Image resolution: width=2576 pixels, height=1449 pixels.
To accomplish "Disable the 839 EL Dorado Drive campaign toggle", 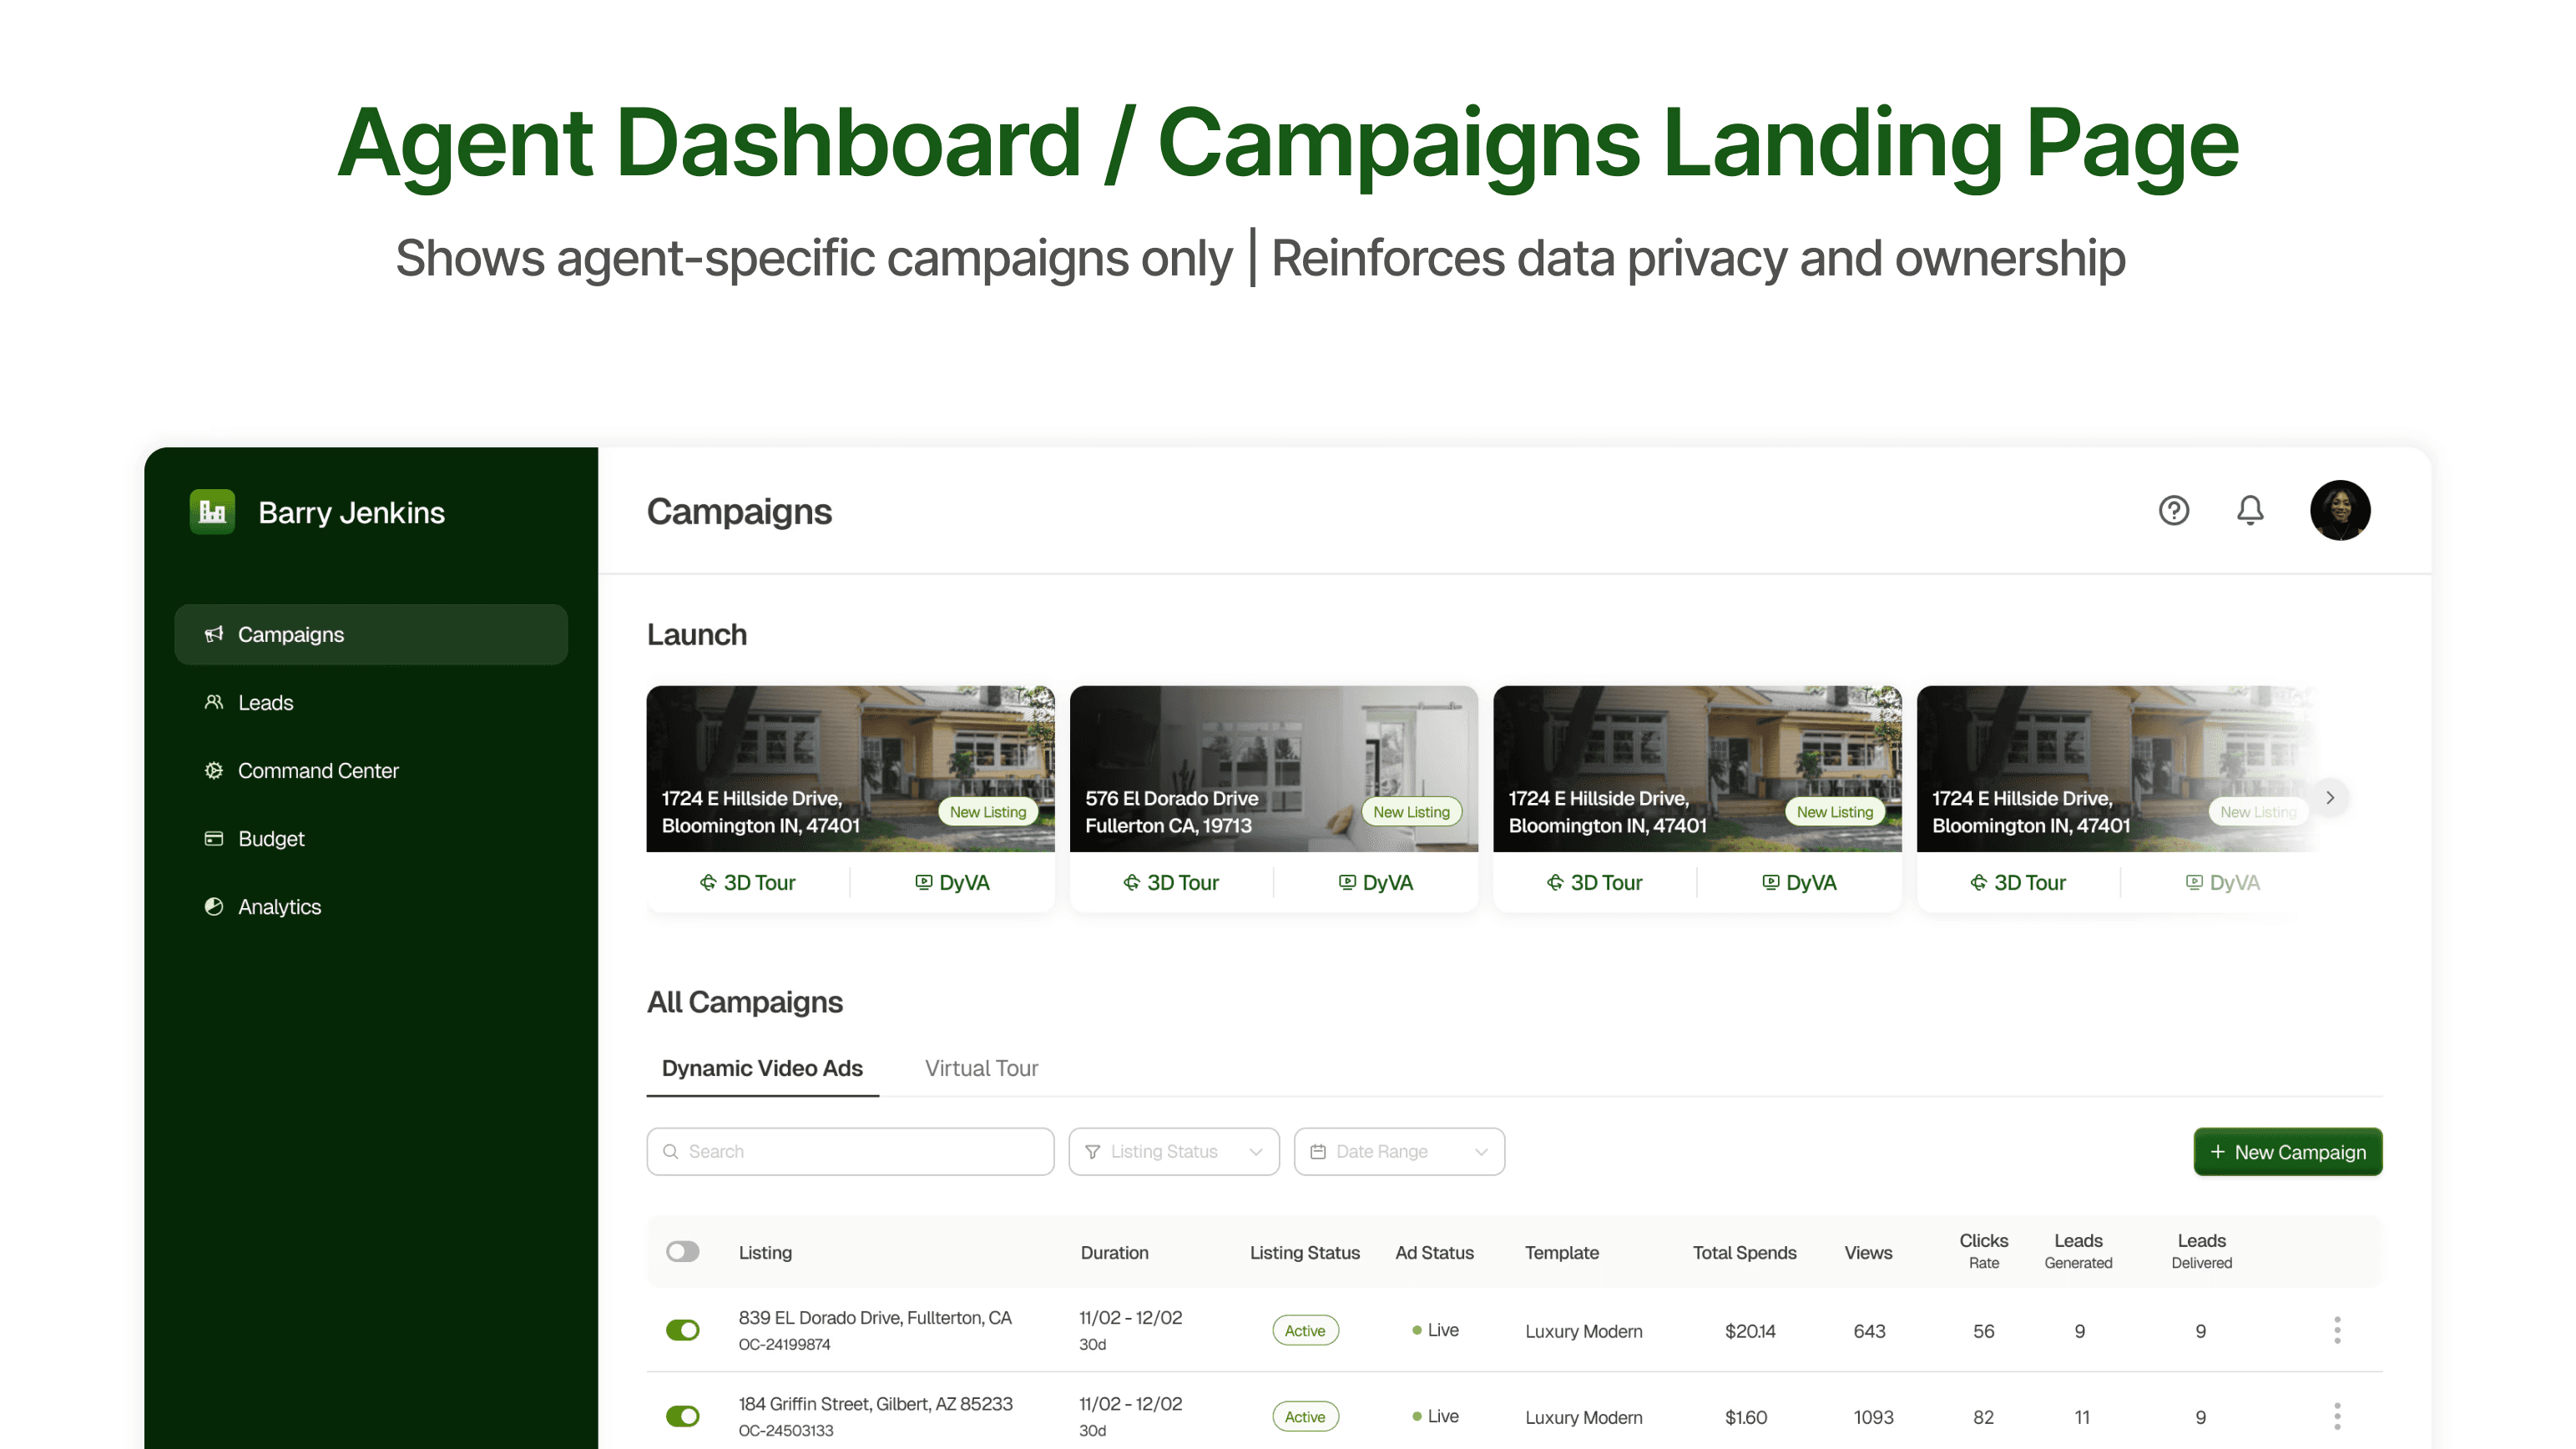I will pos(683,1330).
